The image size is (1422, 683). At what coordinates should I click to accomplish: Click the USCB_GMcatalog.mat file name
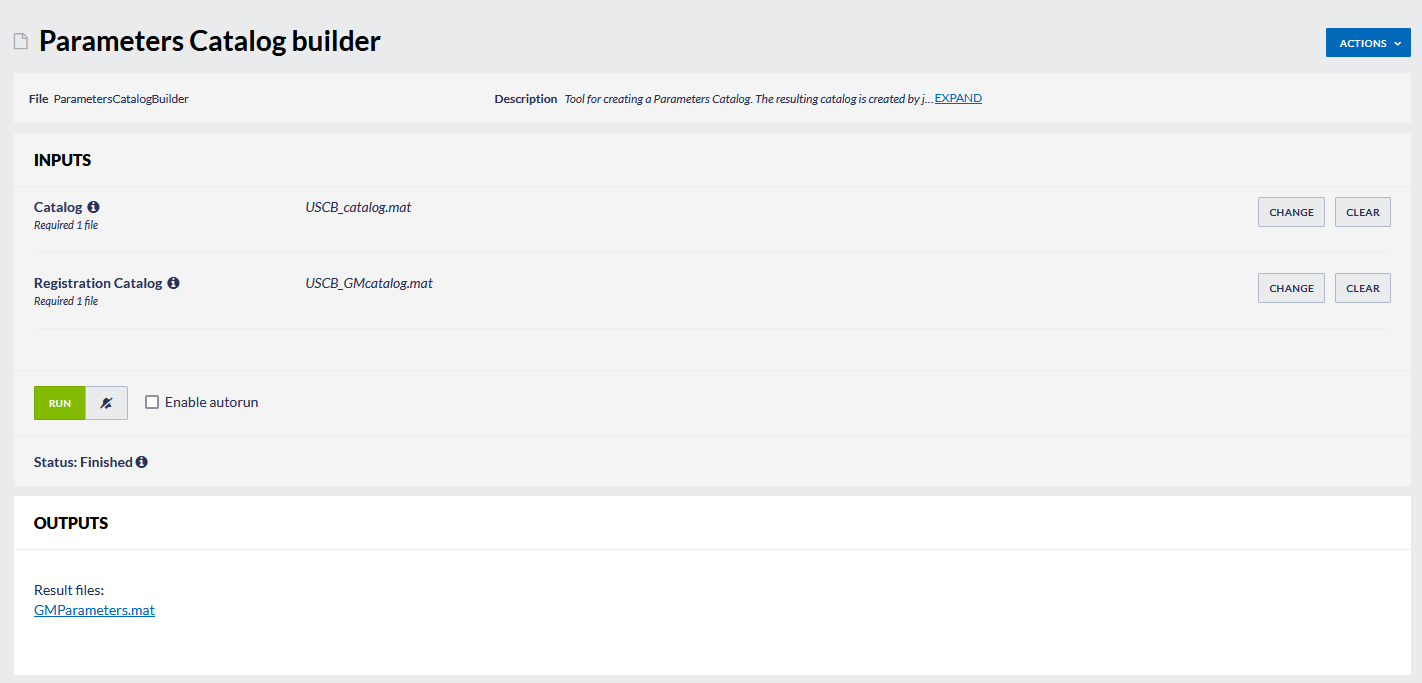click(369, 283)
